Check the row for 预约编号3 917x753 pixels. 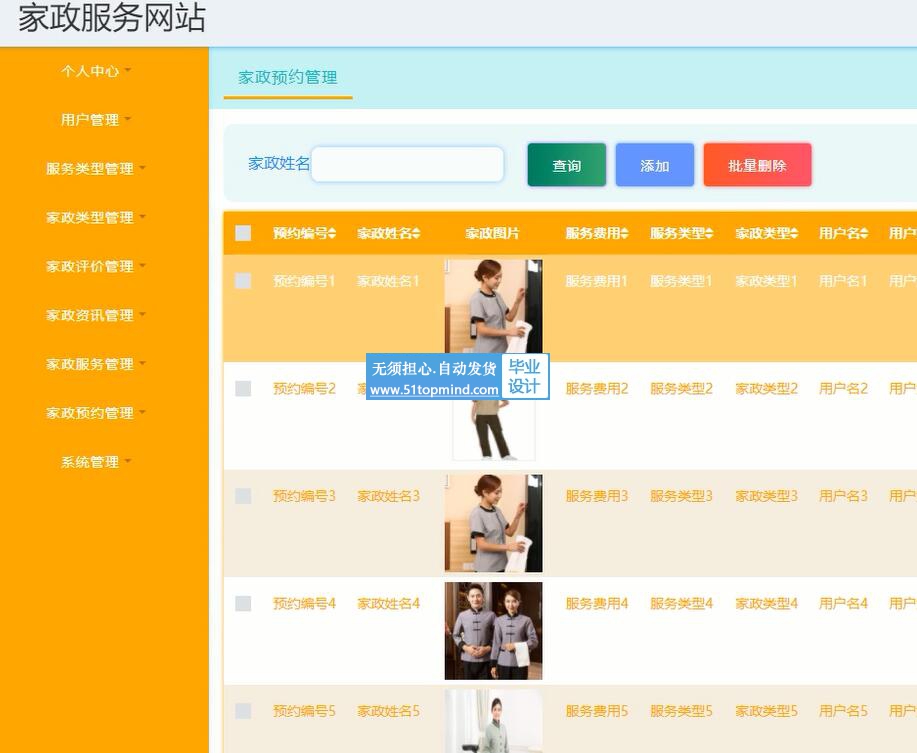pos(243,496)
